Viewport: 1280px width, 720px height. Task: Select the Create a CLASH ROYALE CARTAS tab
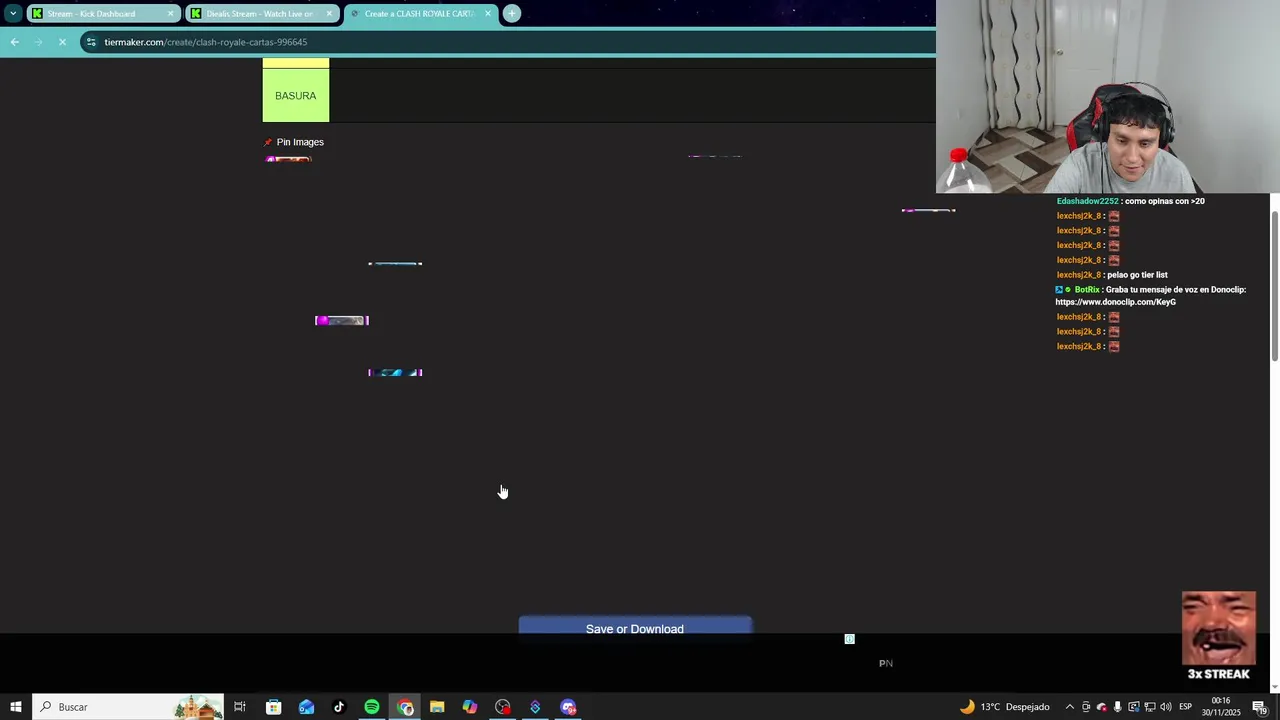coord(419,13)
